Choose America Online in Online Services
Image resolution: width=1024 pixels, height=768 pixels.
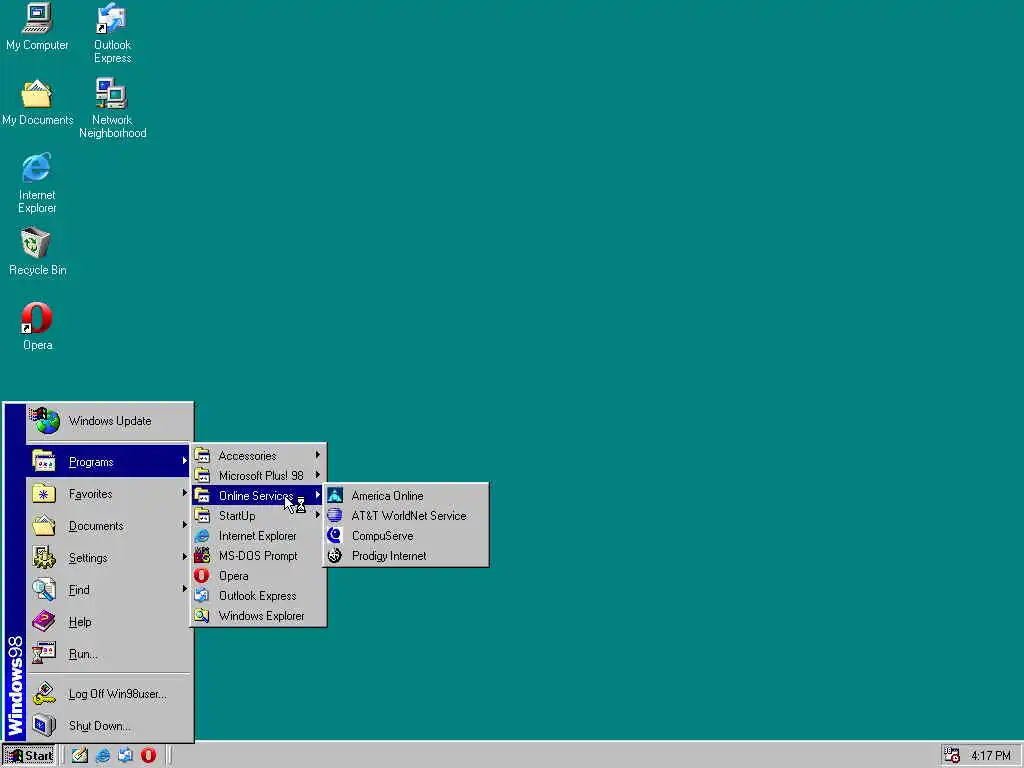[x=406, y=496]
